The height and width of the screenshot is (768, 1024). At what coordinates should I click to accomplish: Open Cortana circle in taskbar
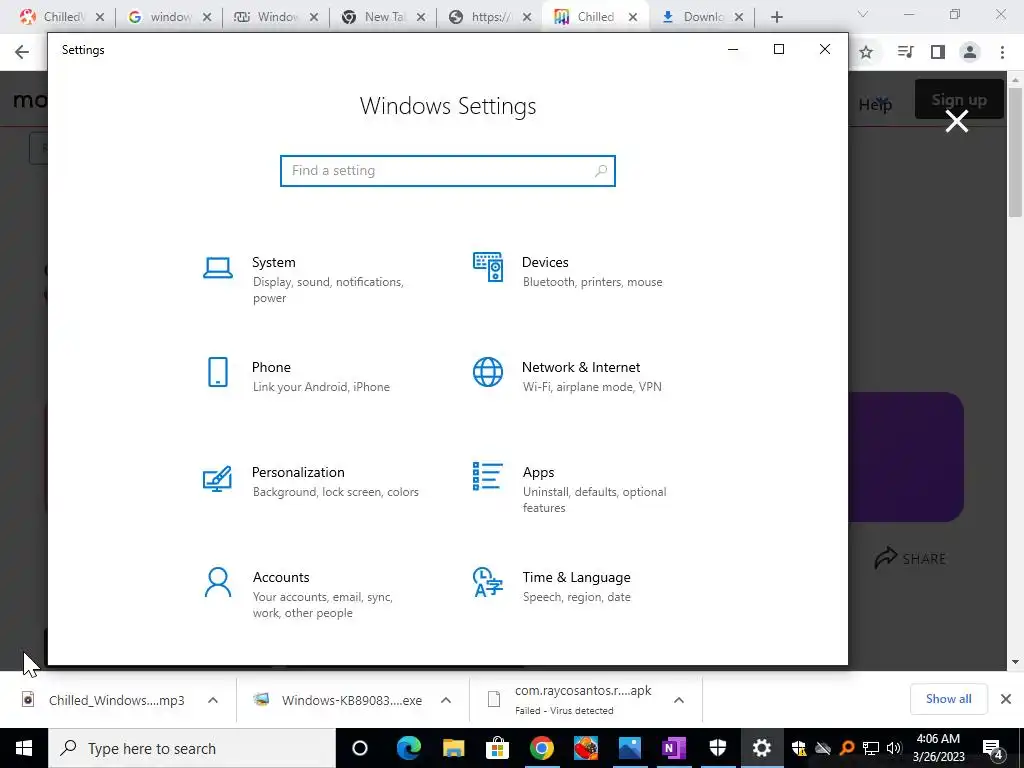[360, 748]
